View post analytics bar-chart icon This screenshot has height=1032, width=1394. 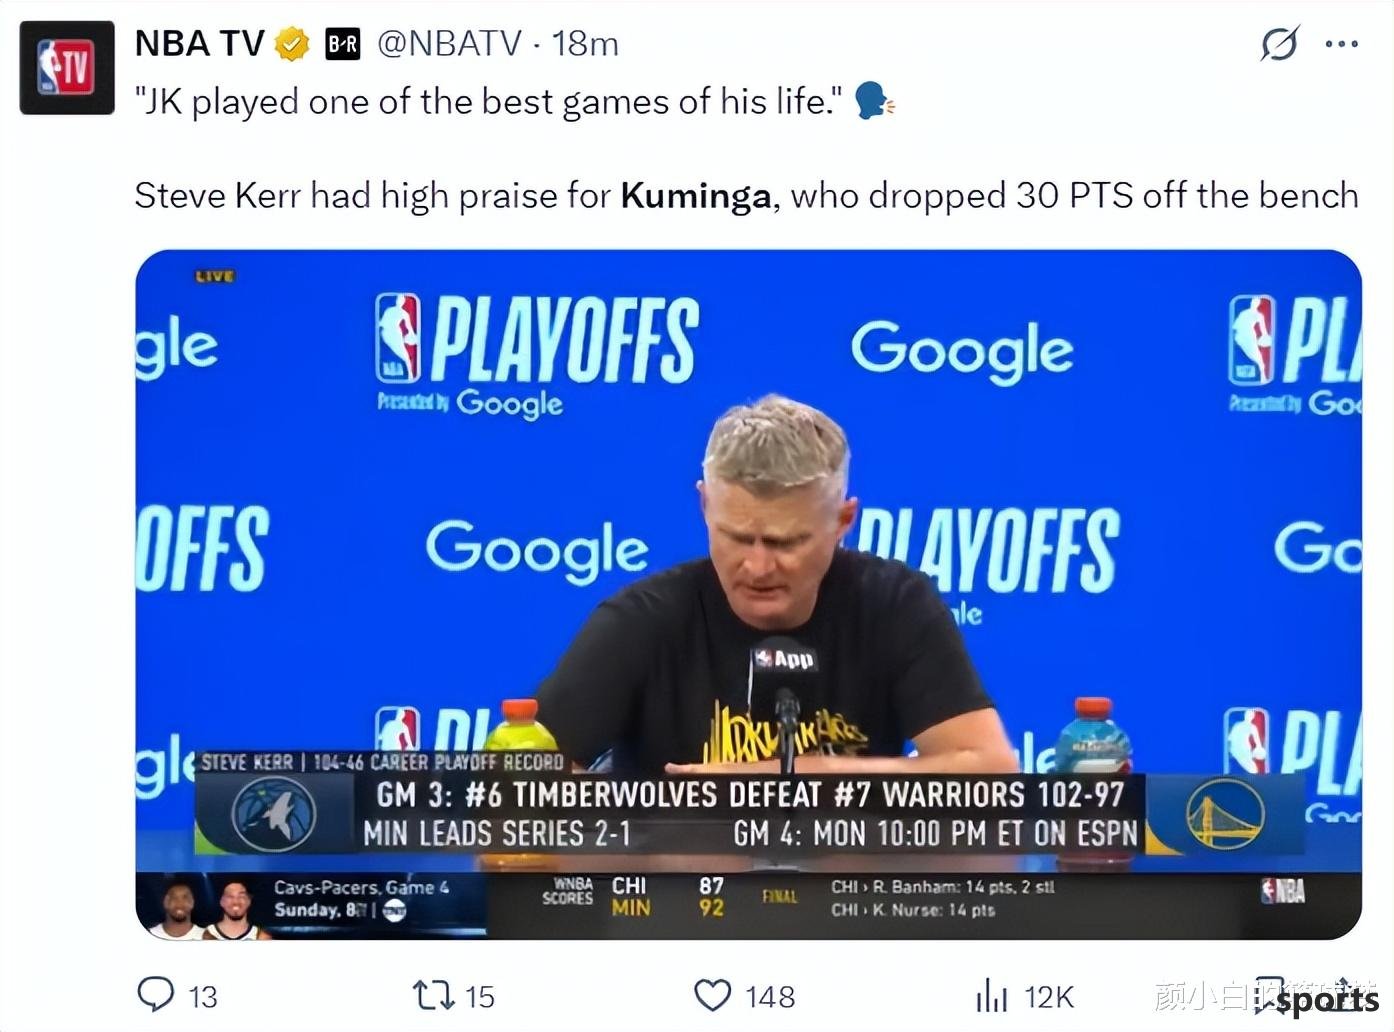click(991, 995)
